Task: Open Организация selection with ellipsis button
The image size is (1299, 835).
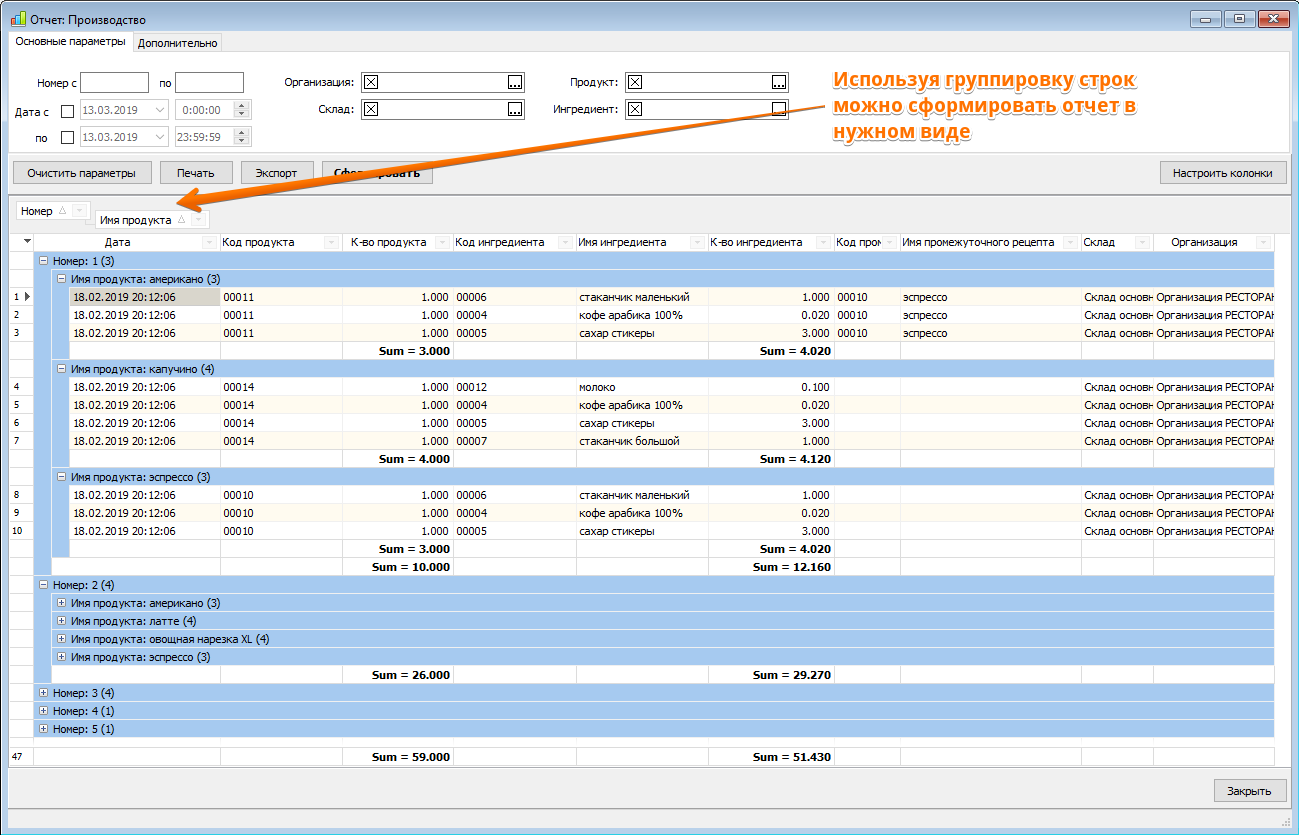Action: coord(515,83)
